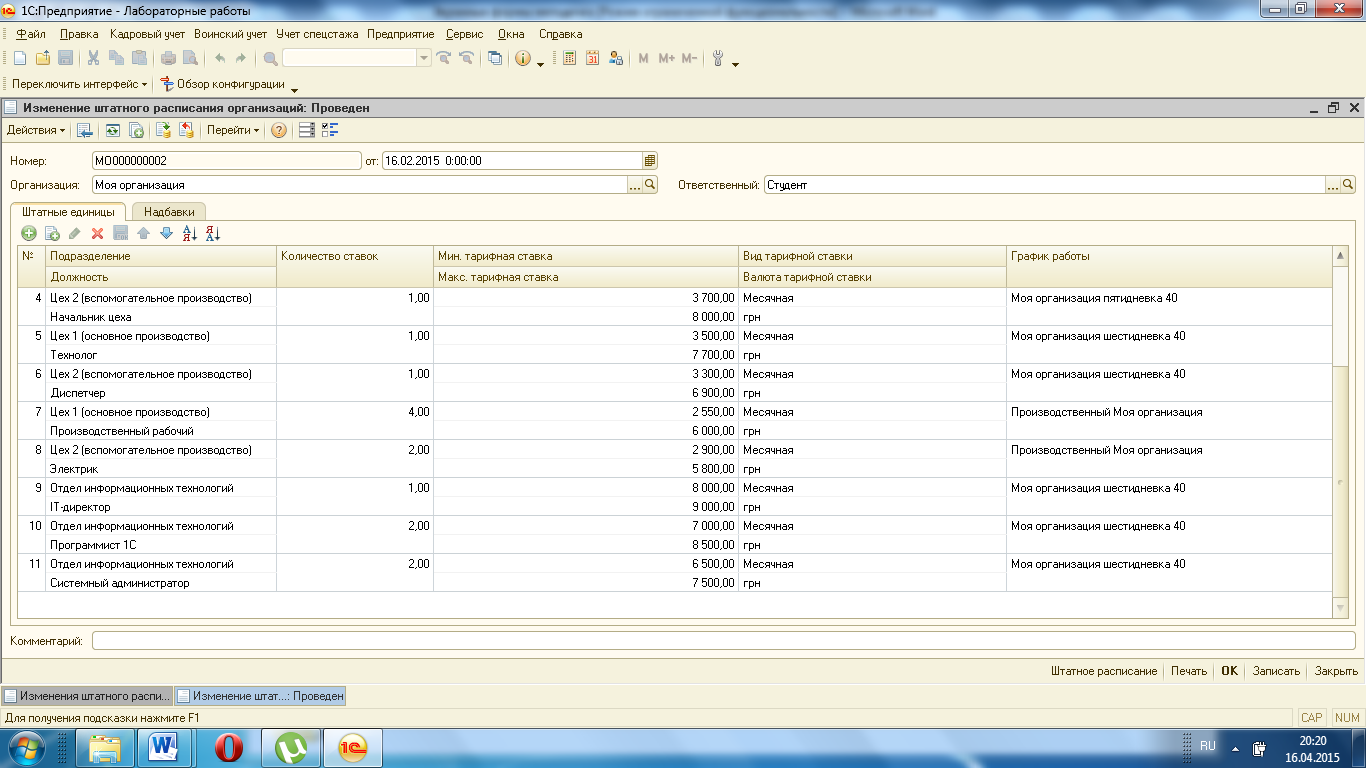Sort rows descending Я-А
This screenshot has width=1366, height=768.
[x=212, y=233]
